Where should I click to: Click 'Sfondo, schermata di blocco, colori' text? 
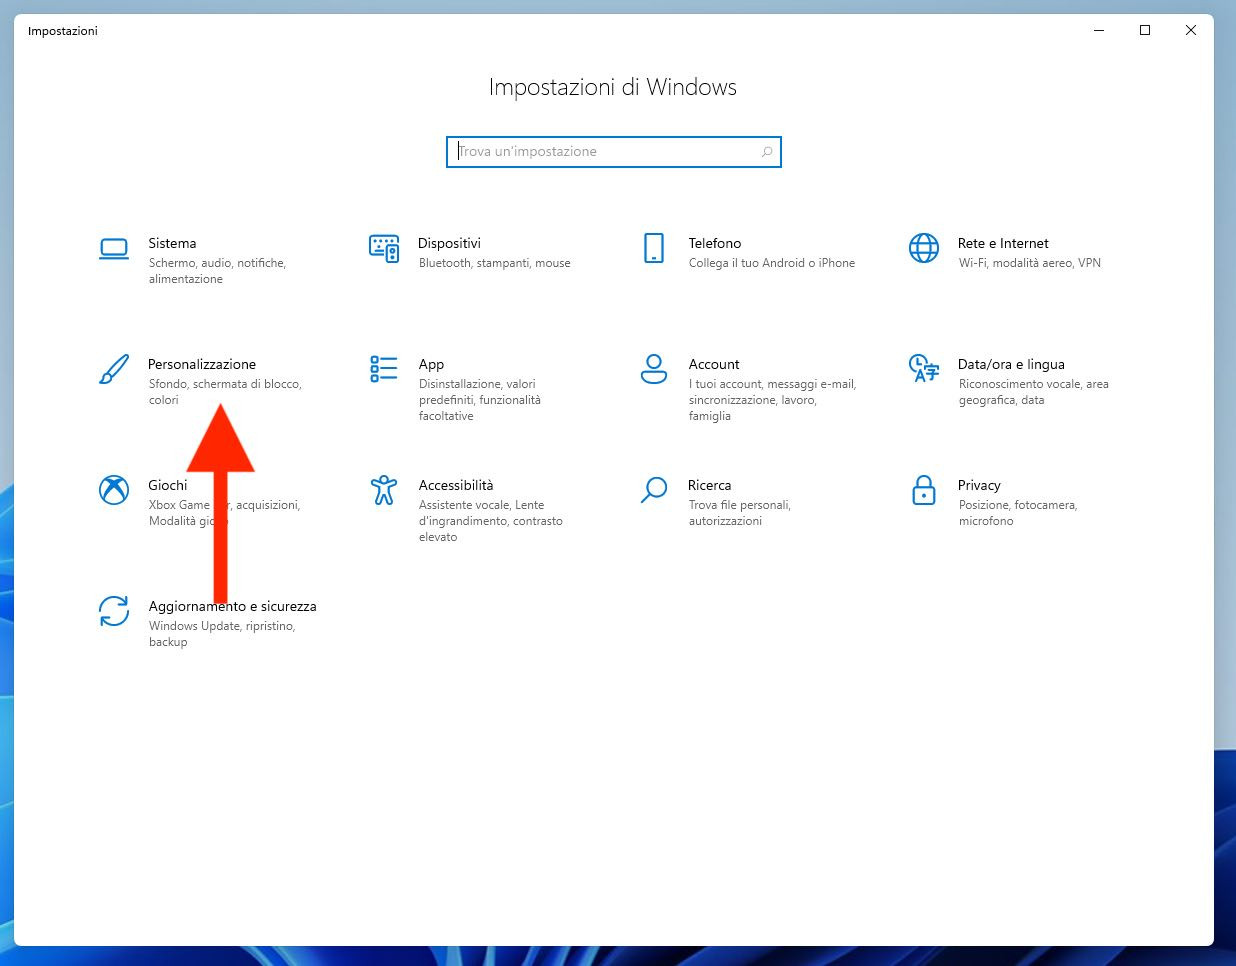pyautogui.click(x=225, y=392)
